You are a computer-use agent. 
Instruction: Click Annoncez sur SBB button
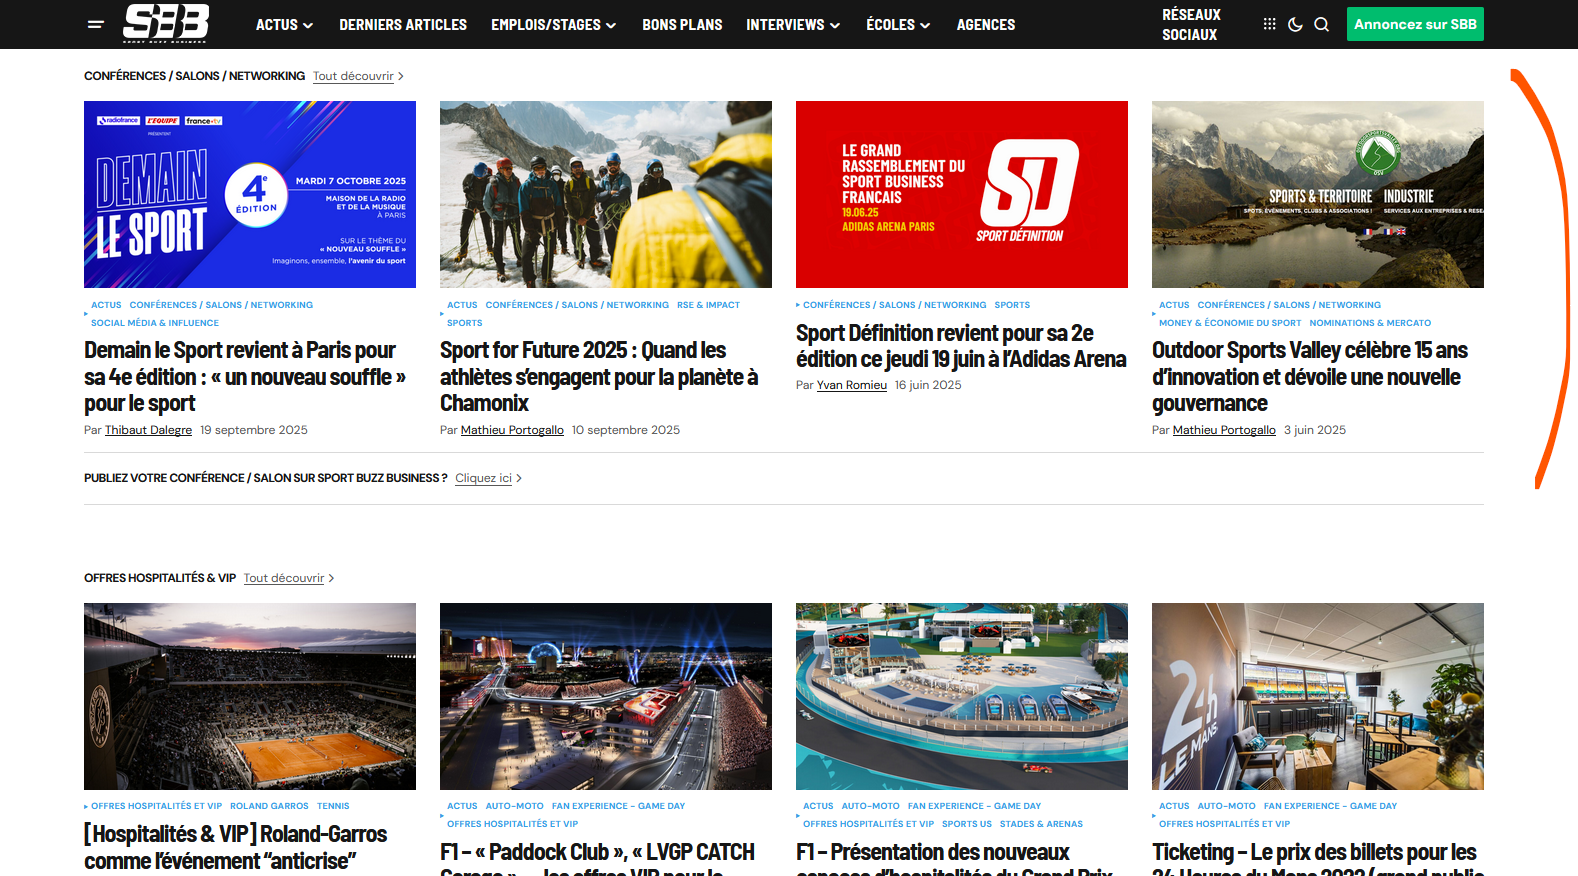[1415, 24]
